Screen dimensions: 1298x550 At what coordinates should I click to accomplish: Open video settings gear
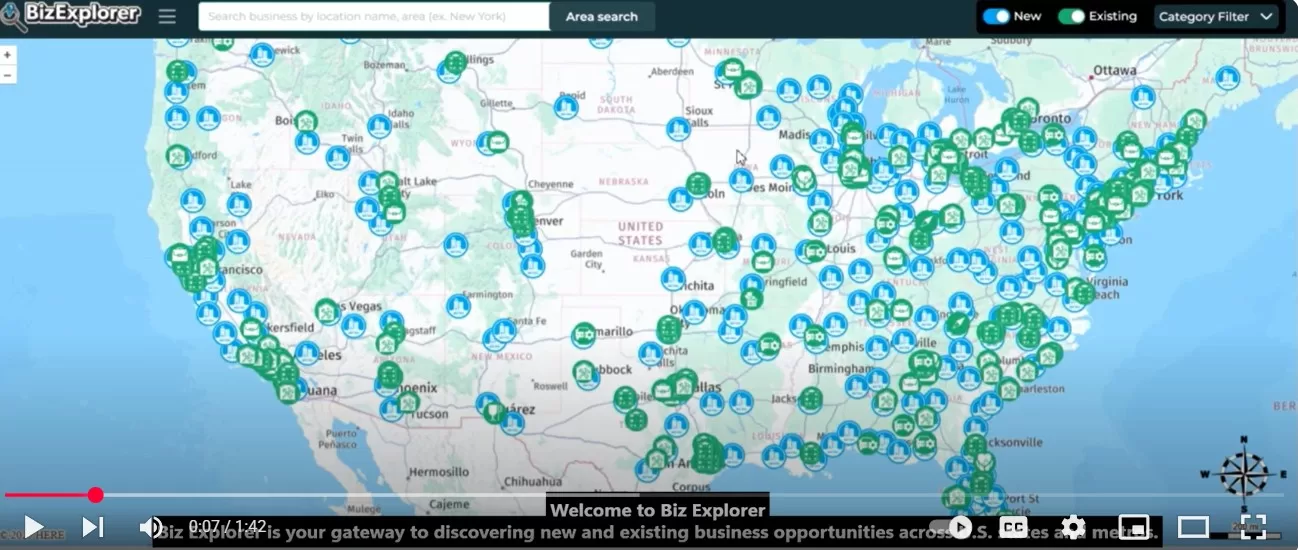click(1073, 527)
